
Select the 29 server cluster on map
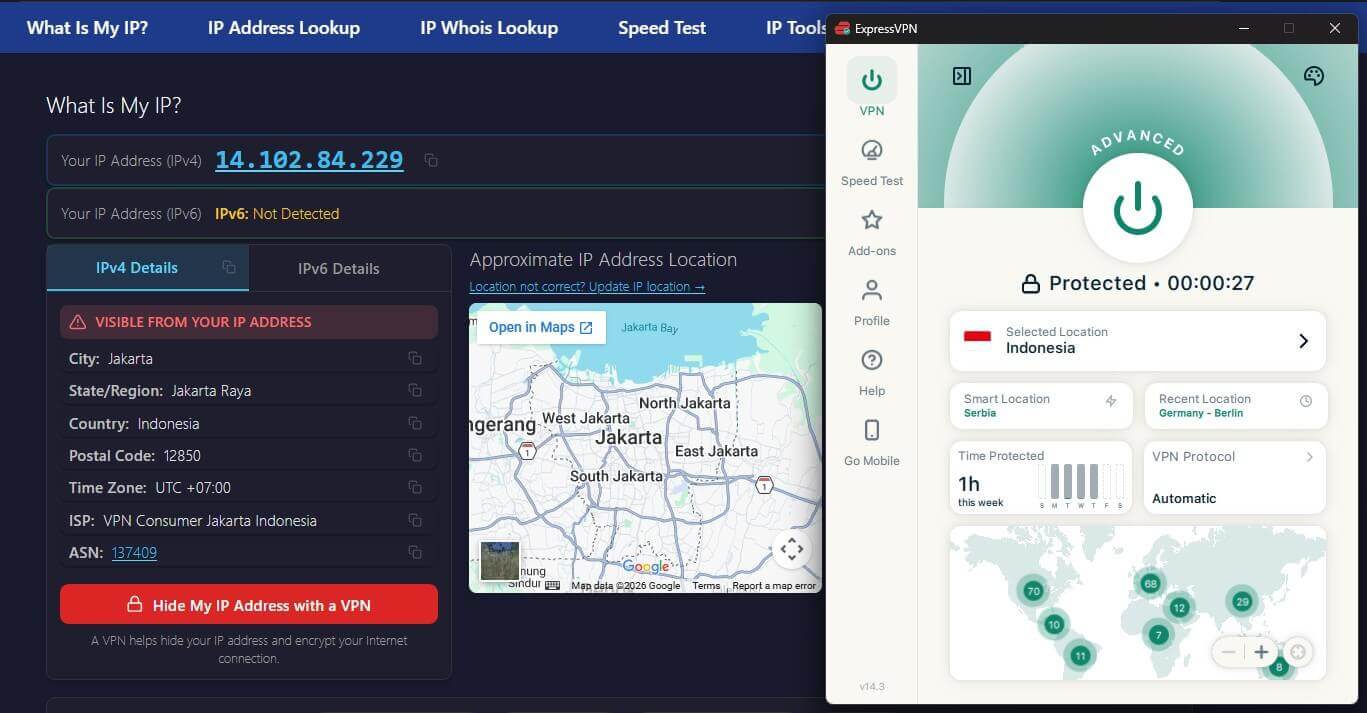pos(1242,602)
